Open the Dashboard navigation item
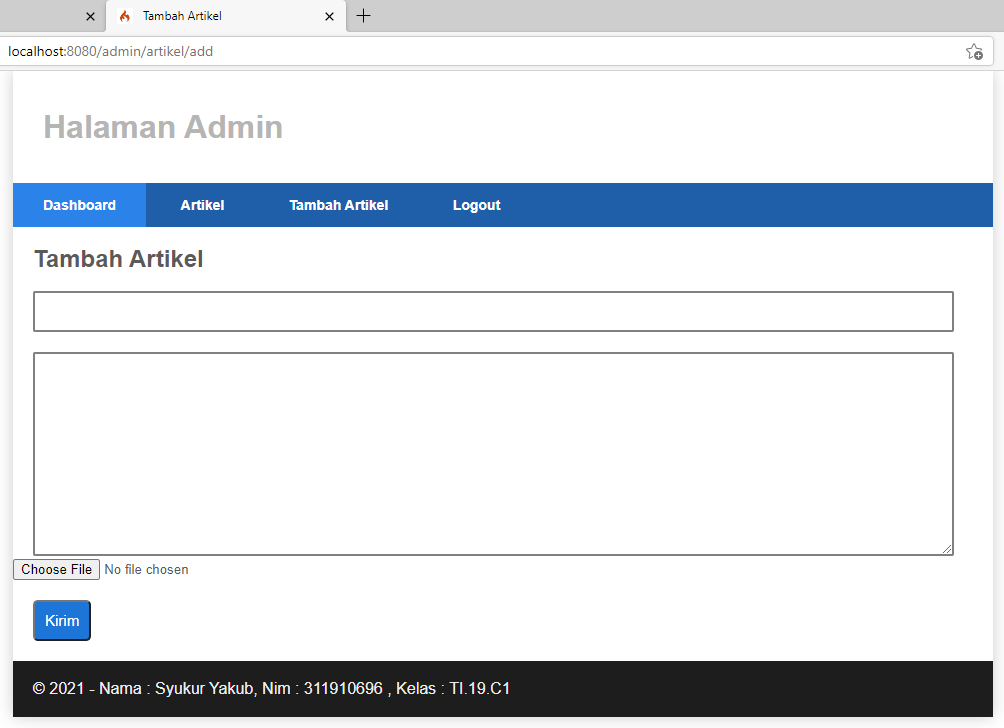 point(79,205)
